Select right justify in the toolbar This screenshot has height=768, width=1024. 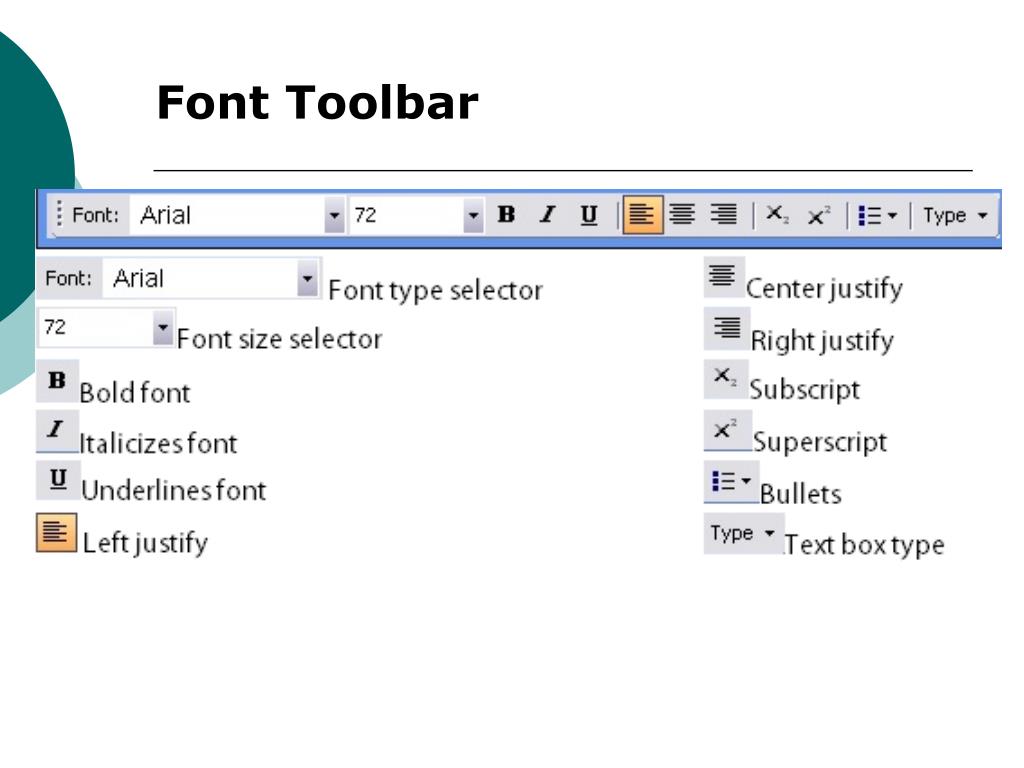(x=724, y=214)
